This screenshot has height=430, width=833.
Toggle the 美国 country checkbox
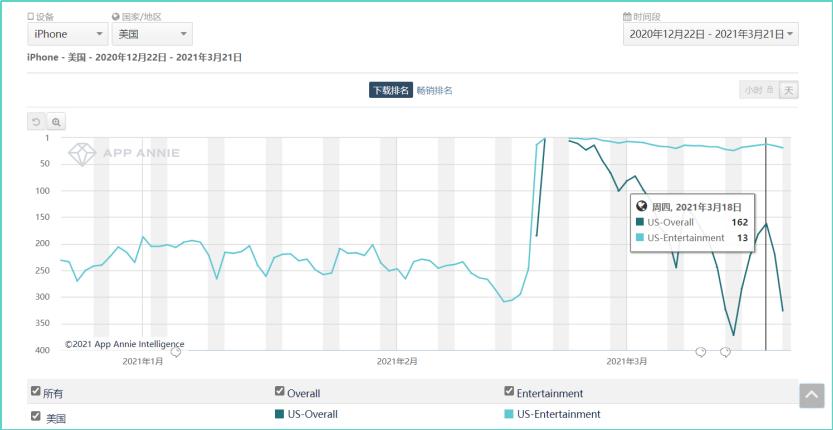[37, 415]
